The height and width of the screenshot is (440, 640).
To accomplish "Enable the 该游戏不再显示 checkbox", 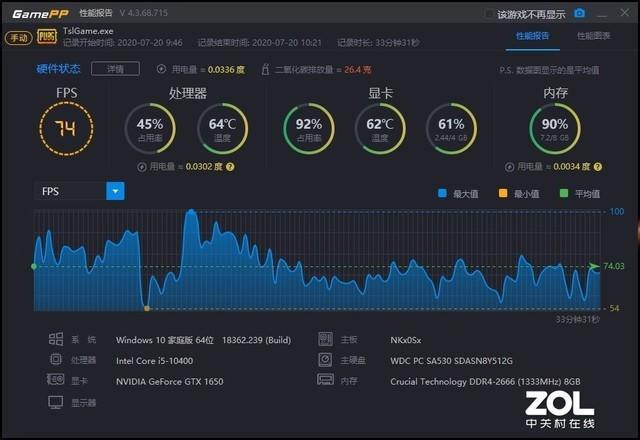I will (x=488, y=15).
